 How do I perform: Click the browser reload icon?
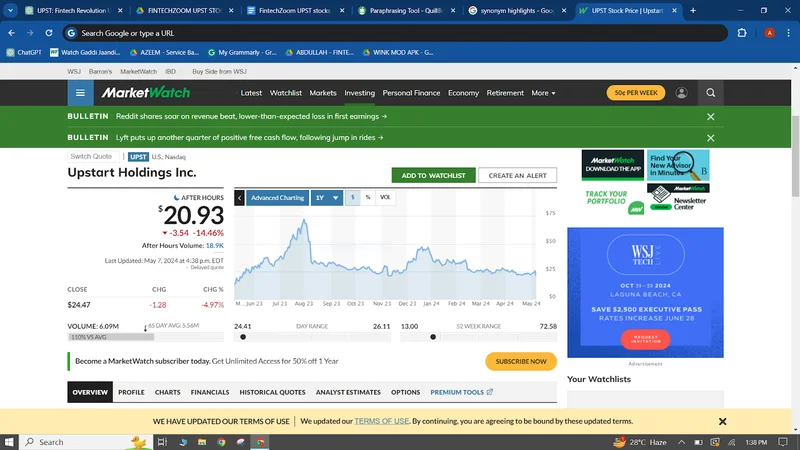[x=48, y=33]
